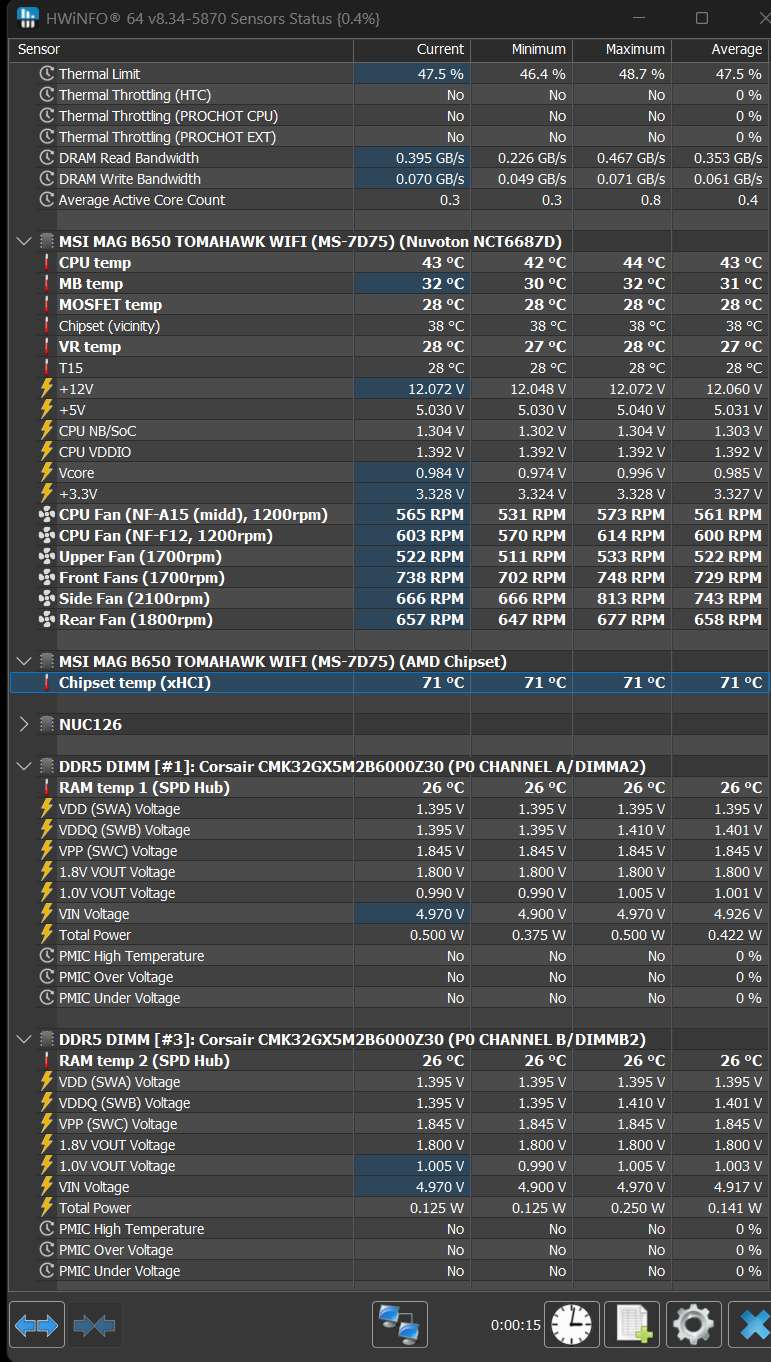The width and height of the screenshot is (771, 1362).
Task: Click the fan icon beside Upper Fan (1700rpm)
Action: [47, 557]
